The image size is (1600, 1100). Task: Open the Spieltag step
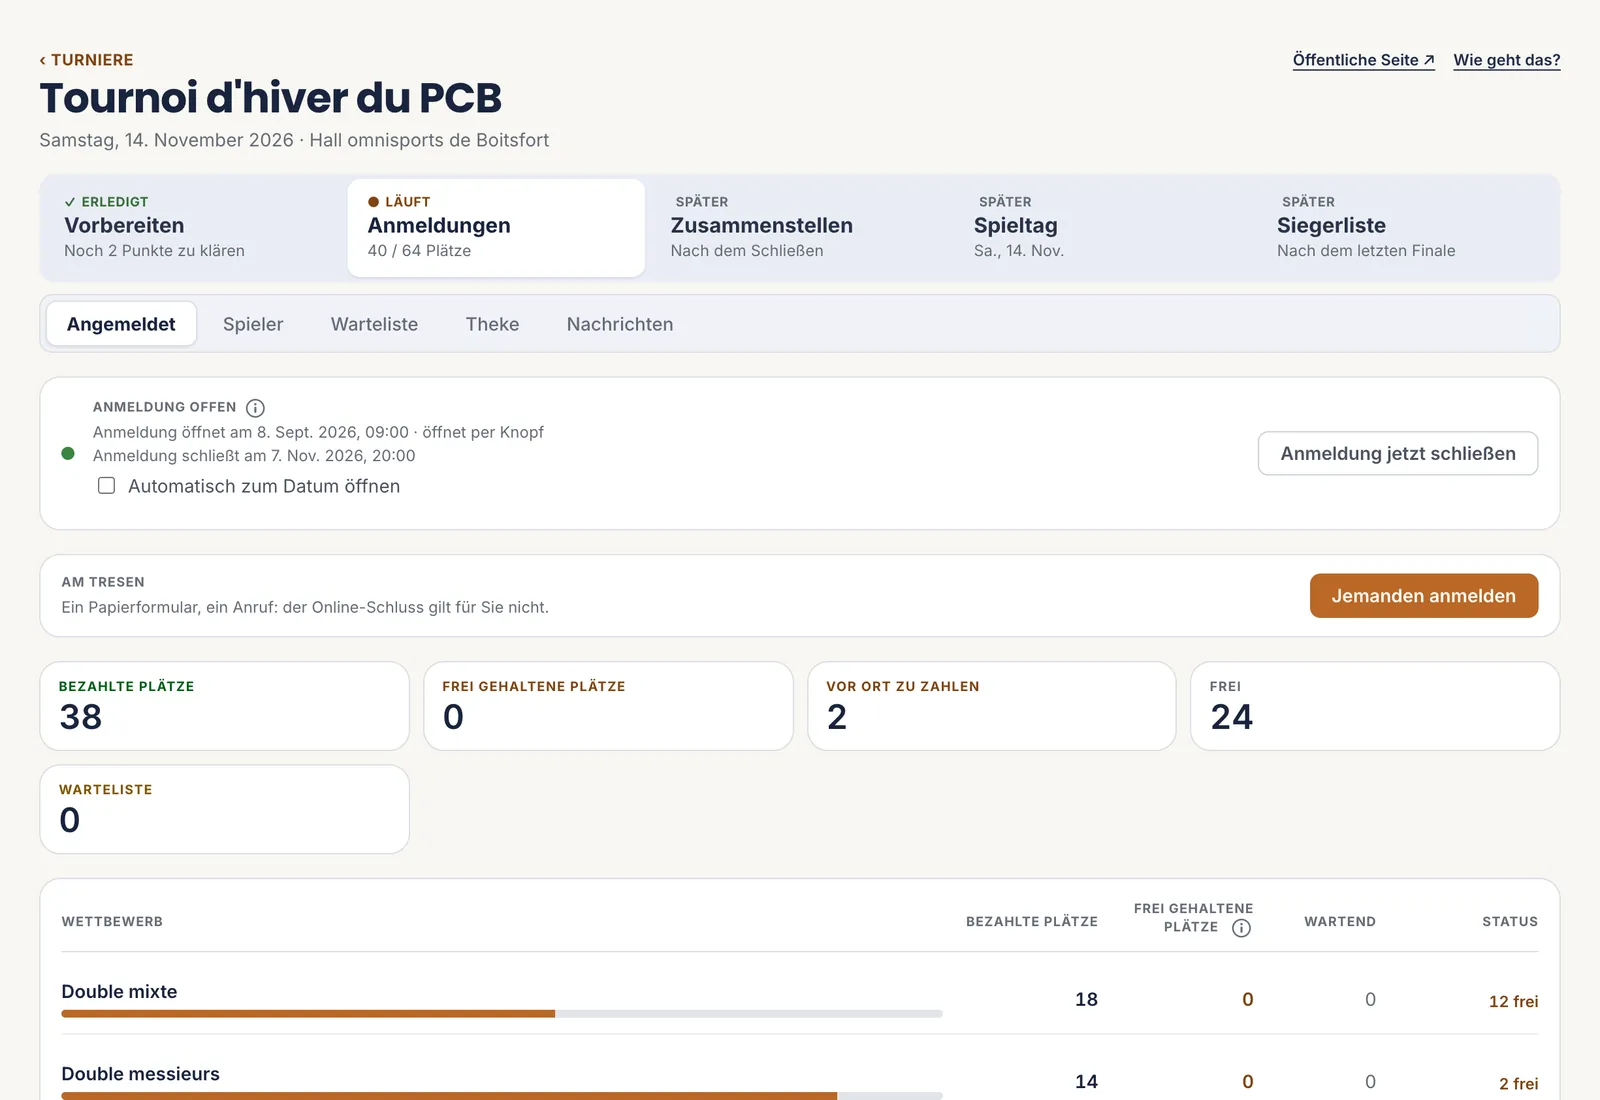tap(1102, 228)
